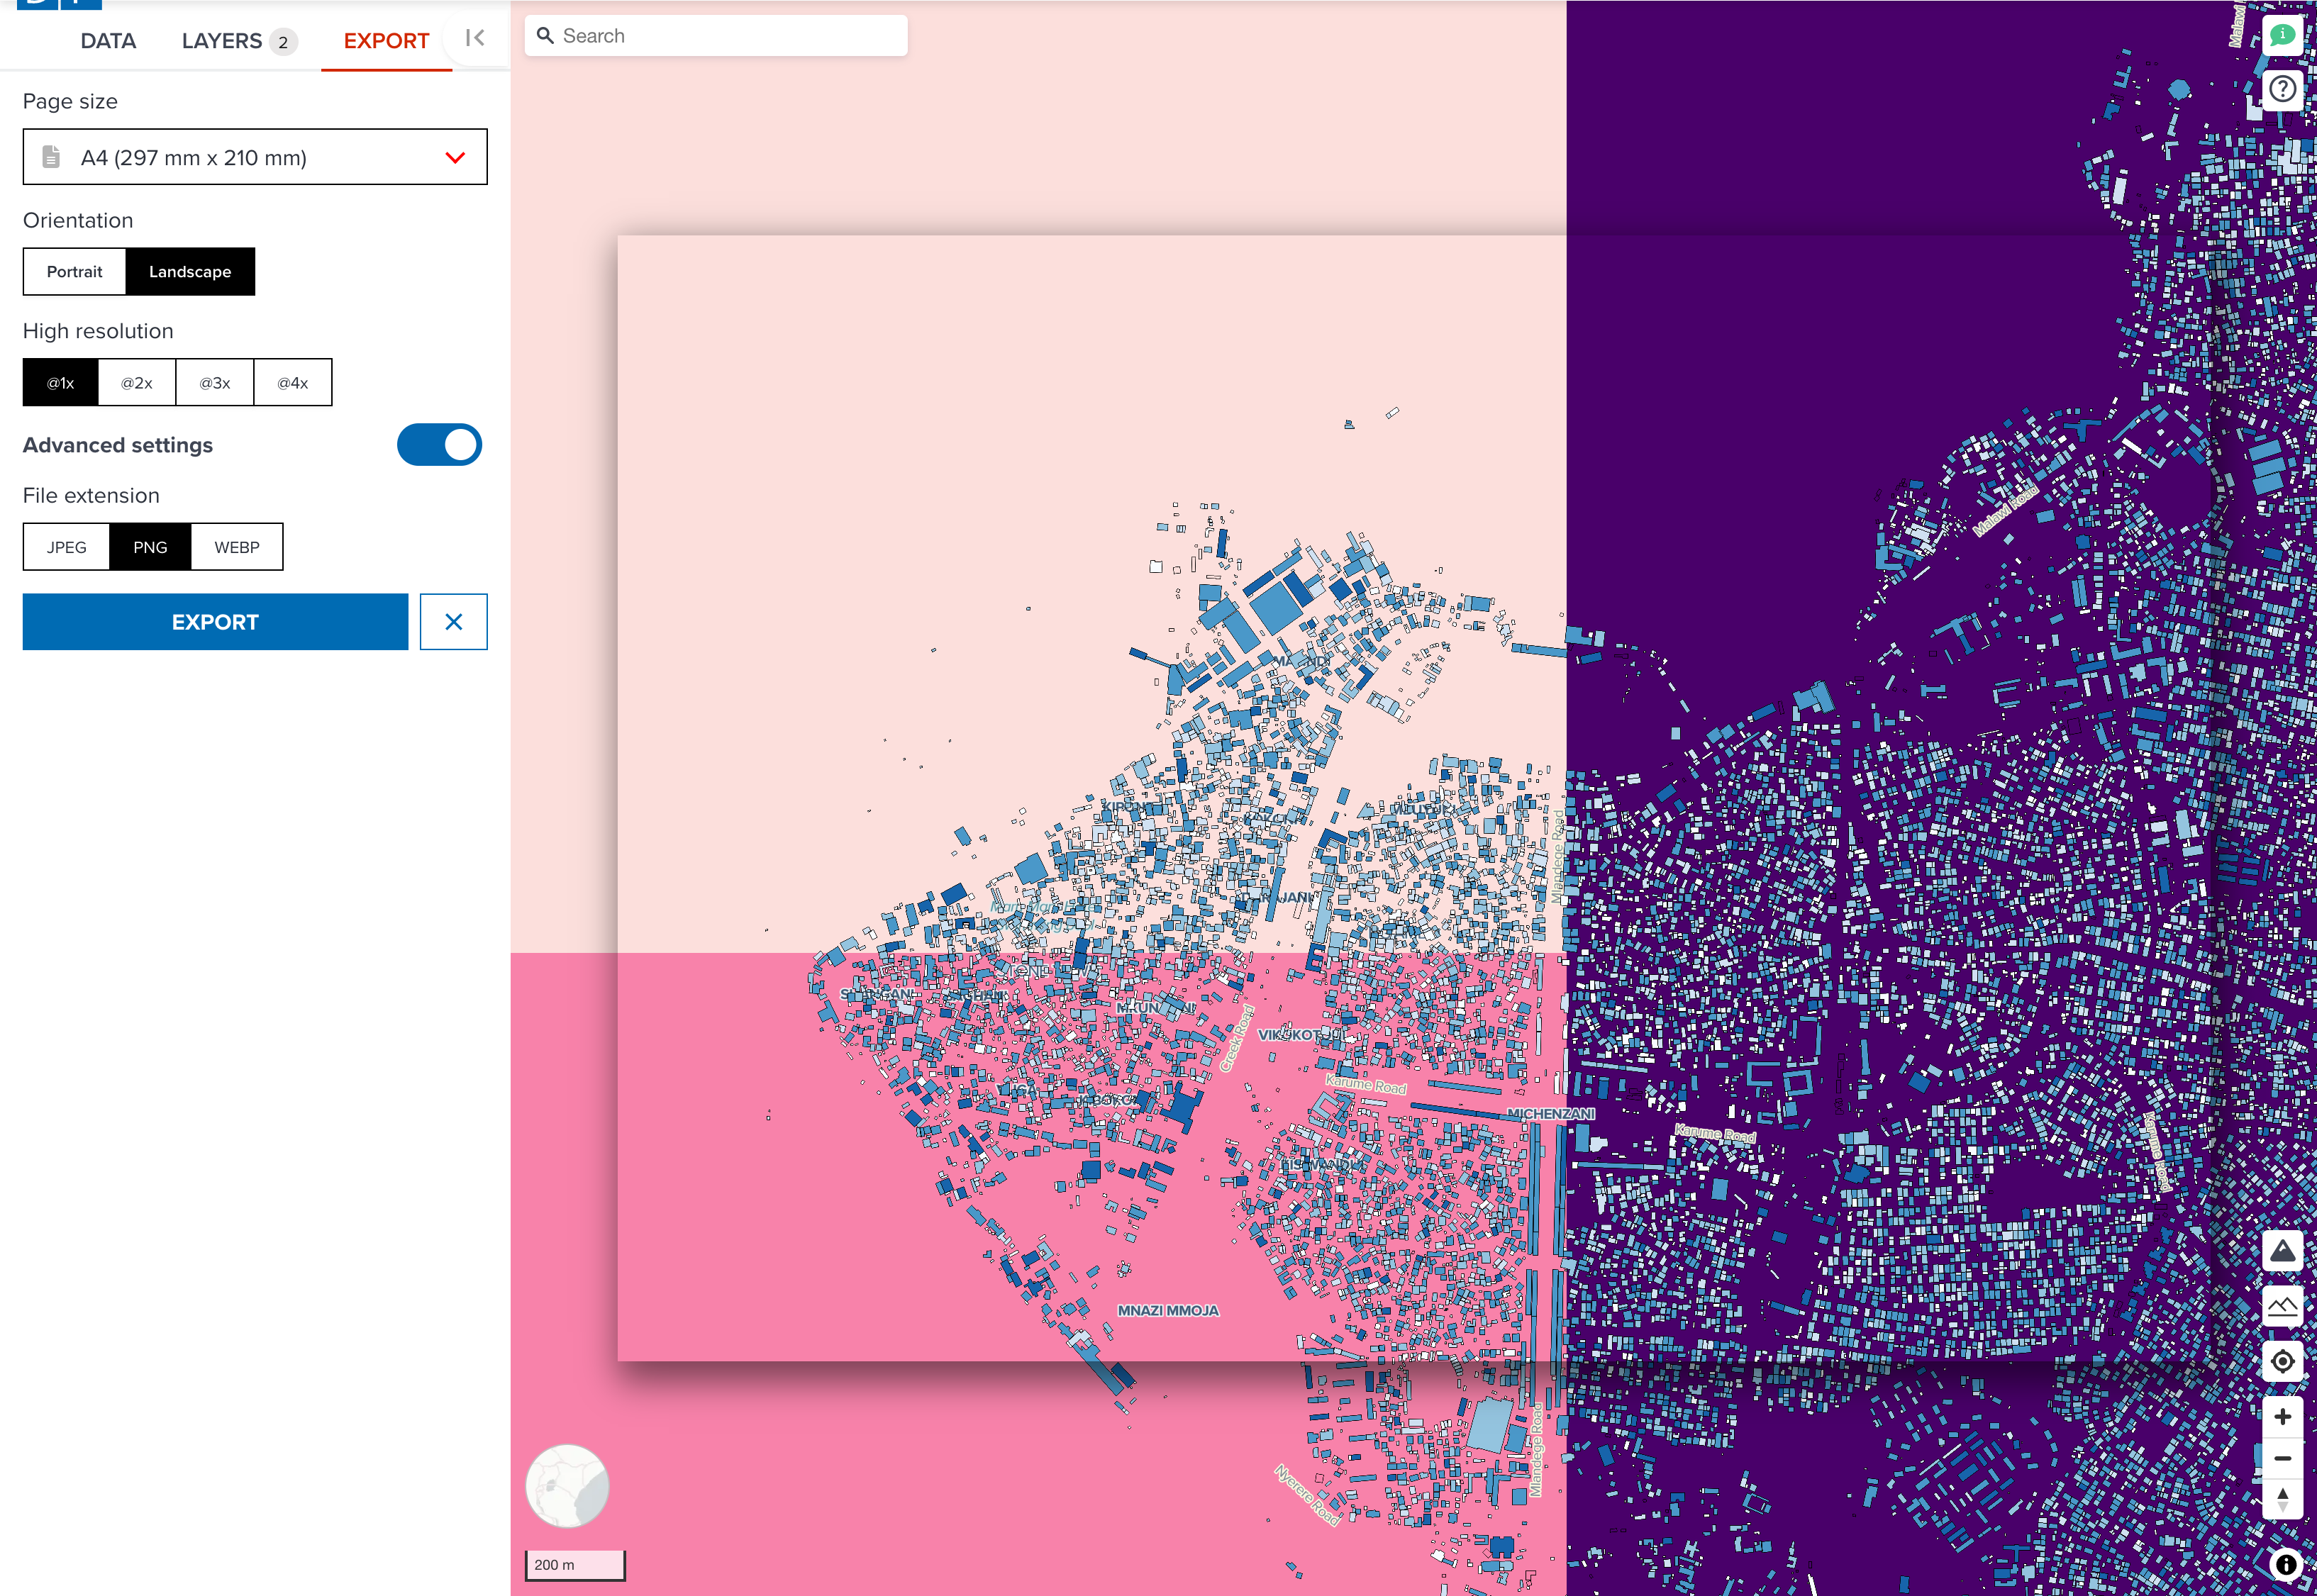Select the Landscape orientation button

[x=190, y=271]
